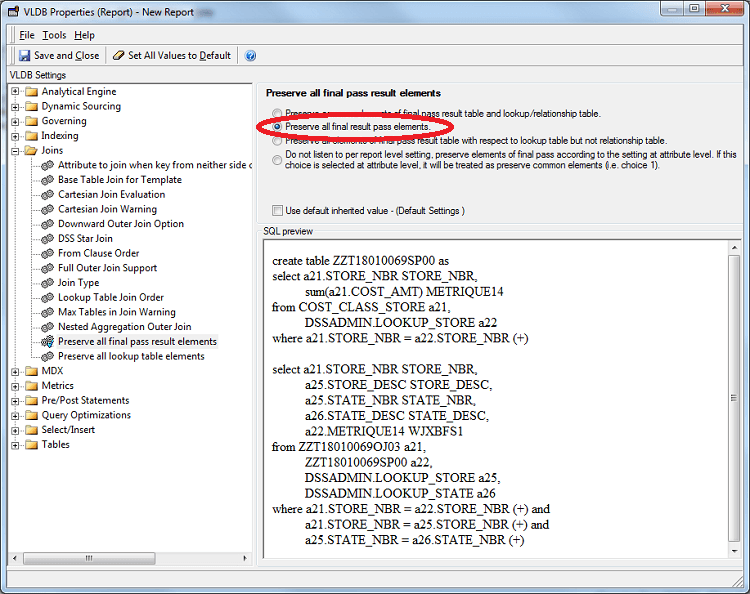Click the Save and Close disk icon
The width and height of the screenshot is (750, 594).
pos(24,56)
